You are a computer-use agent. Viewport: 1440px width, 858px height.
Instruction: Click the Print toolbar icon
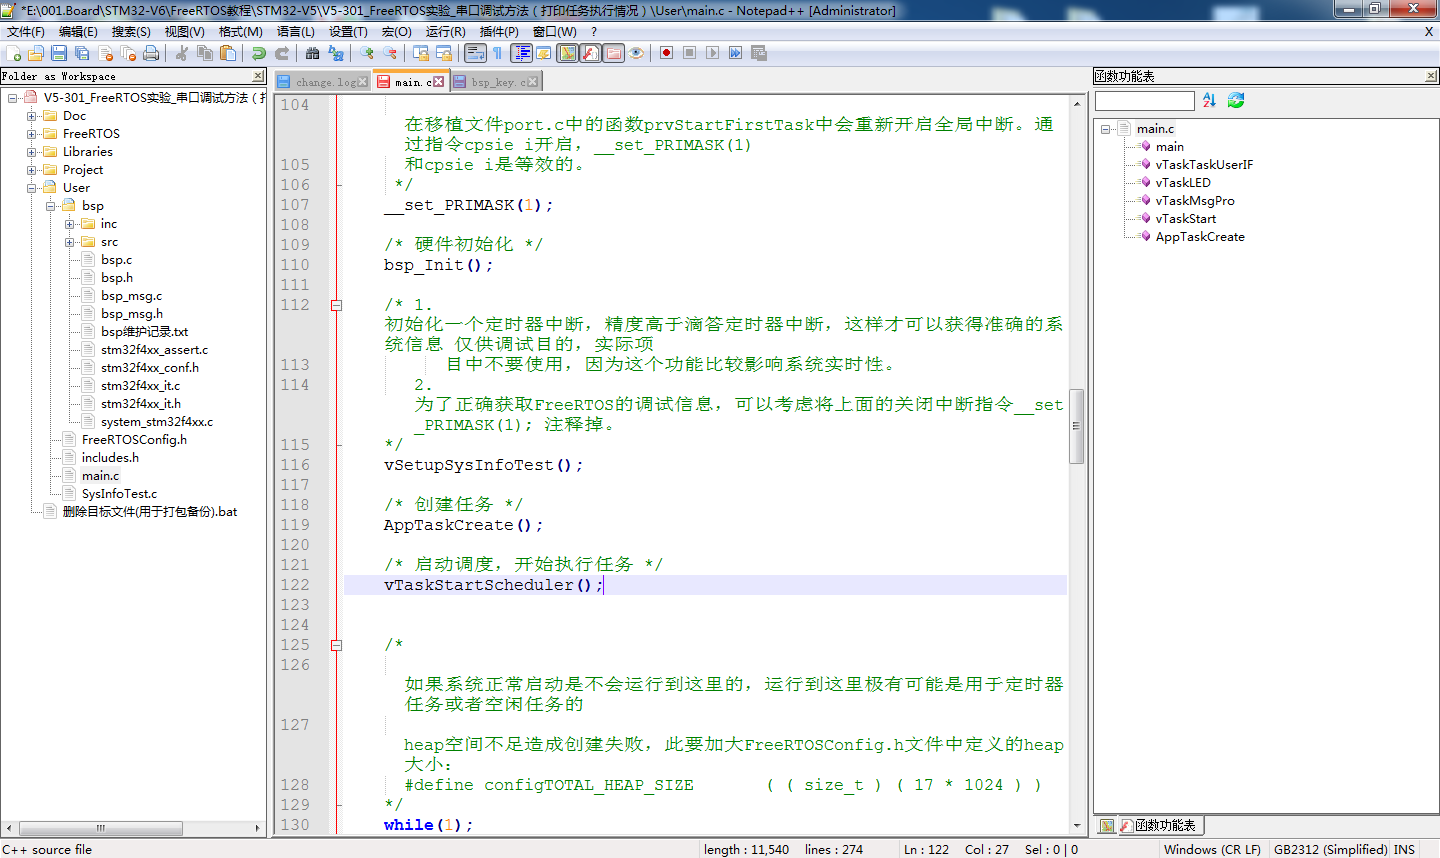click(x=151, y=53)
